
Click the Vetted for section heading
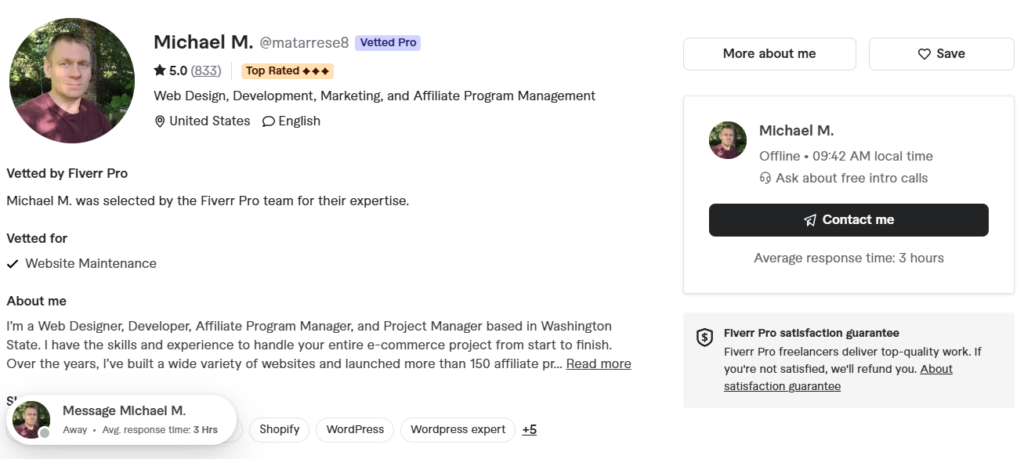[37, 238]
